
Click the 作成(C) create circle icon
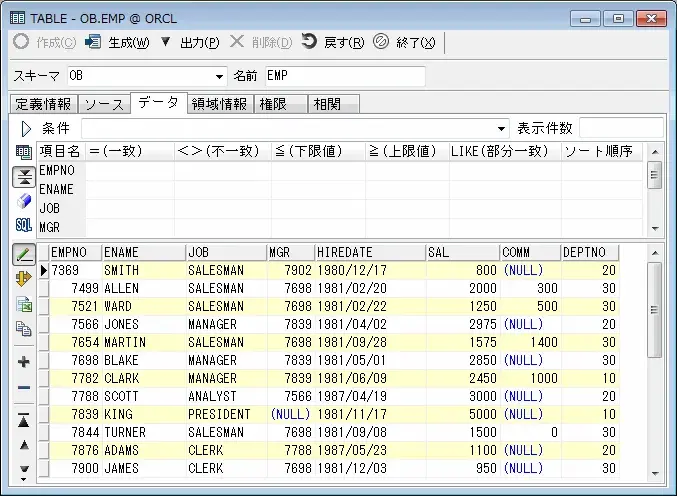click(x=21, y=42)
